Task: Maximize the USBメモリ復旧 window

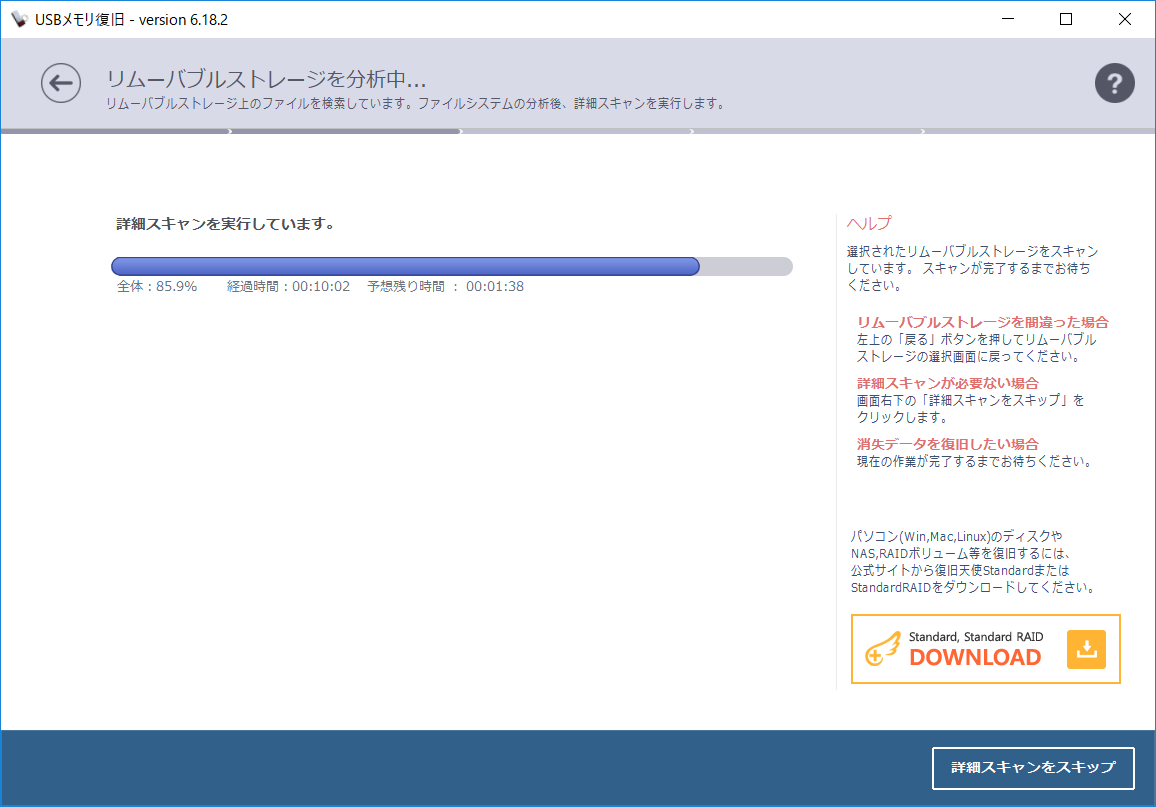Action: pos(1066,19)
